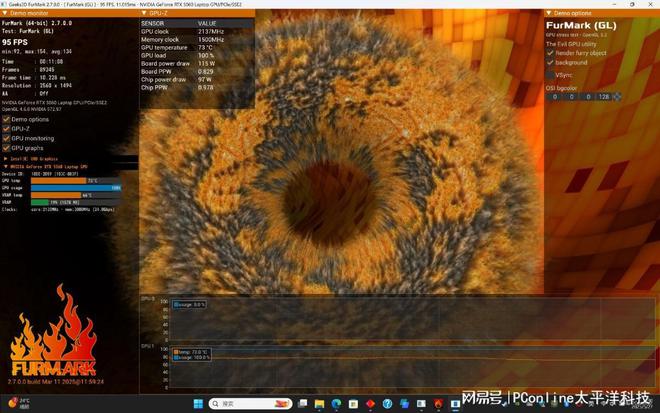This screenshot has width=660, height=413.
Task: Uncheck the GPU graphs checkbox
Action: pos(6,148)
